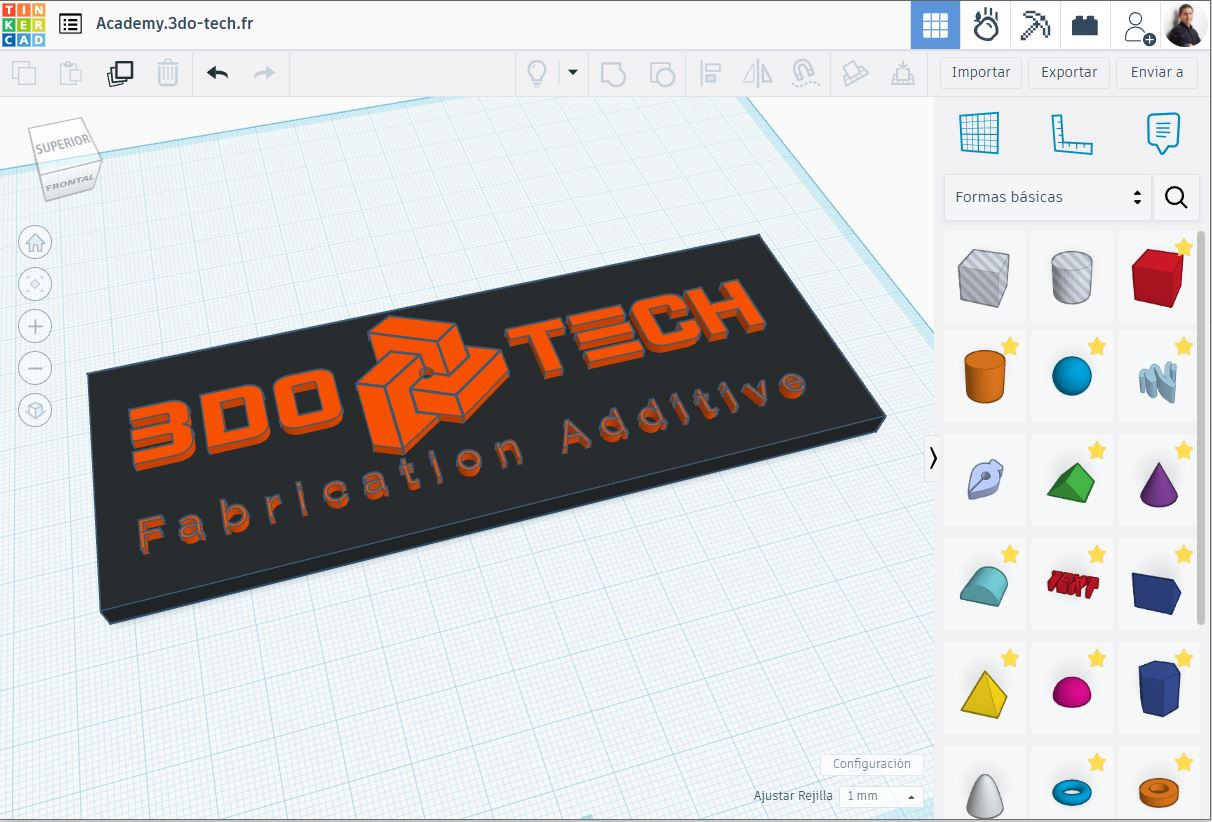The width and height of the screenshot is (1212, 822).
Task: Toggle favorite star on orange cylinder
Action: pos(1010,346)
